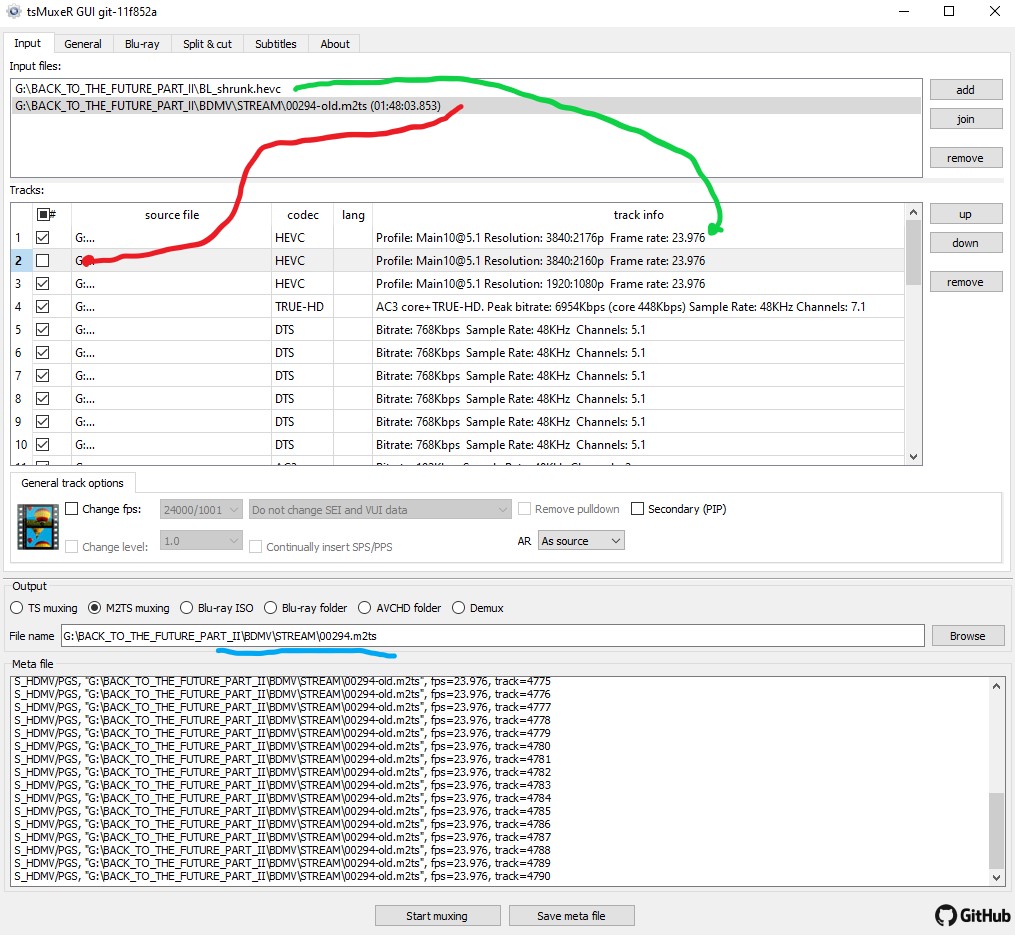Uncheck track 5 DTS checkbox
The height and width of the screenshot is (935, 1015).
coord(43,330)
